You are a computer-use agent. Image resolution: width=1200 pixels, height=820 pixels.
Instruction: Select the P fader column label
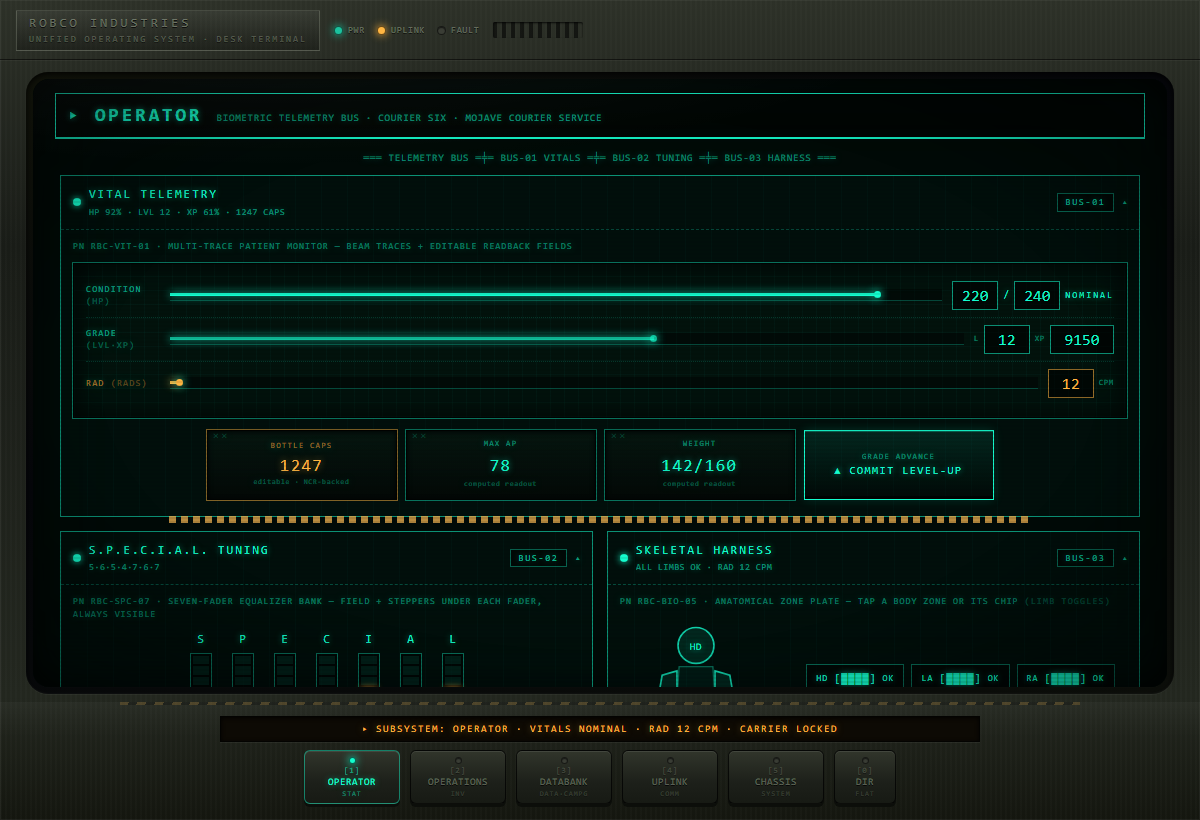pos(243,639)
